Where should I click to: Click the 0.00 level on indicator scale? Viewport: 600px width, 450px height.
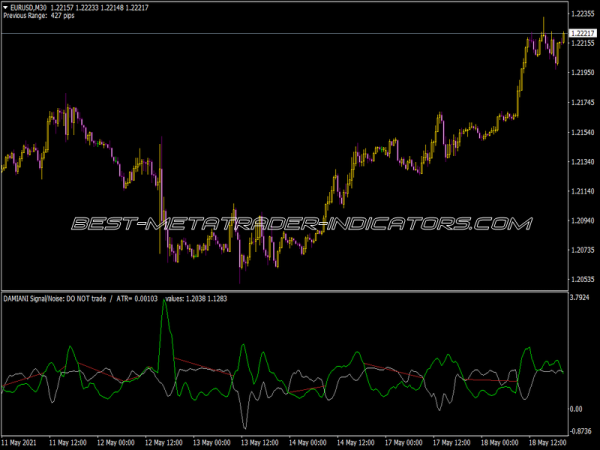point(576,409)
